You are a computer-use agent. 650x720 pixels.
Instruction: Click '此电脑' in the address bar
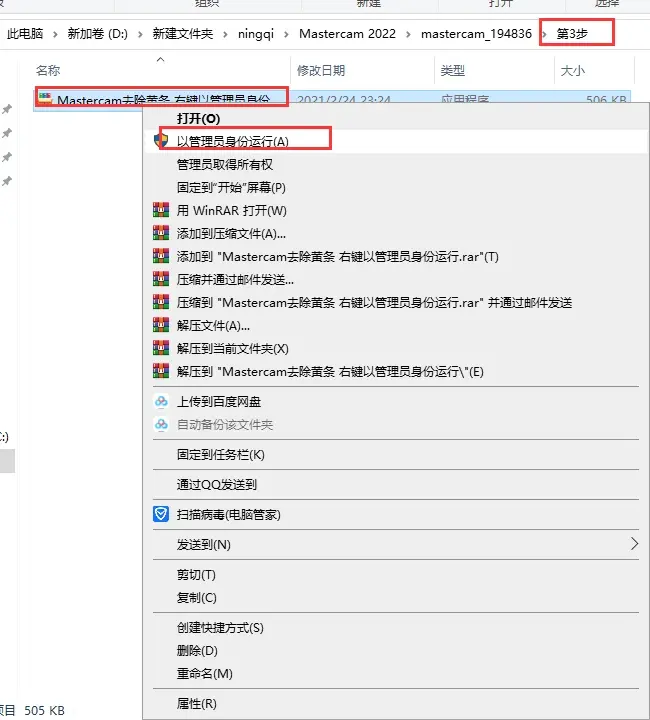(25, 34)
